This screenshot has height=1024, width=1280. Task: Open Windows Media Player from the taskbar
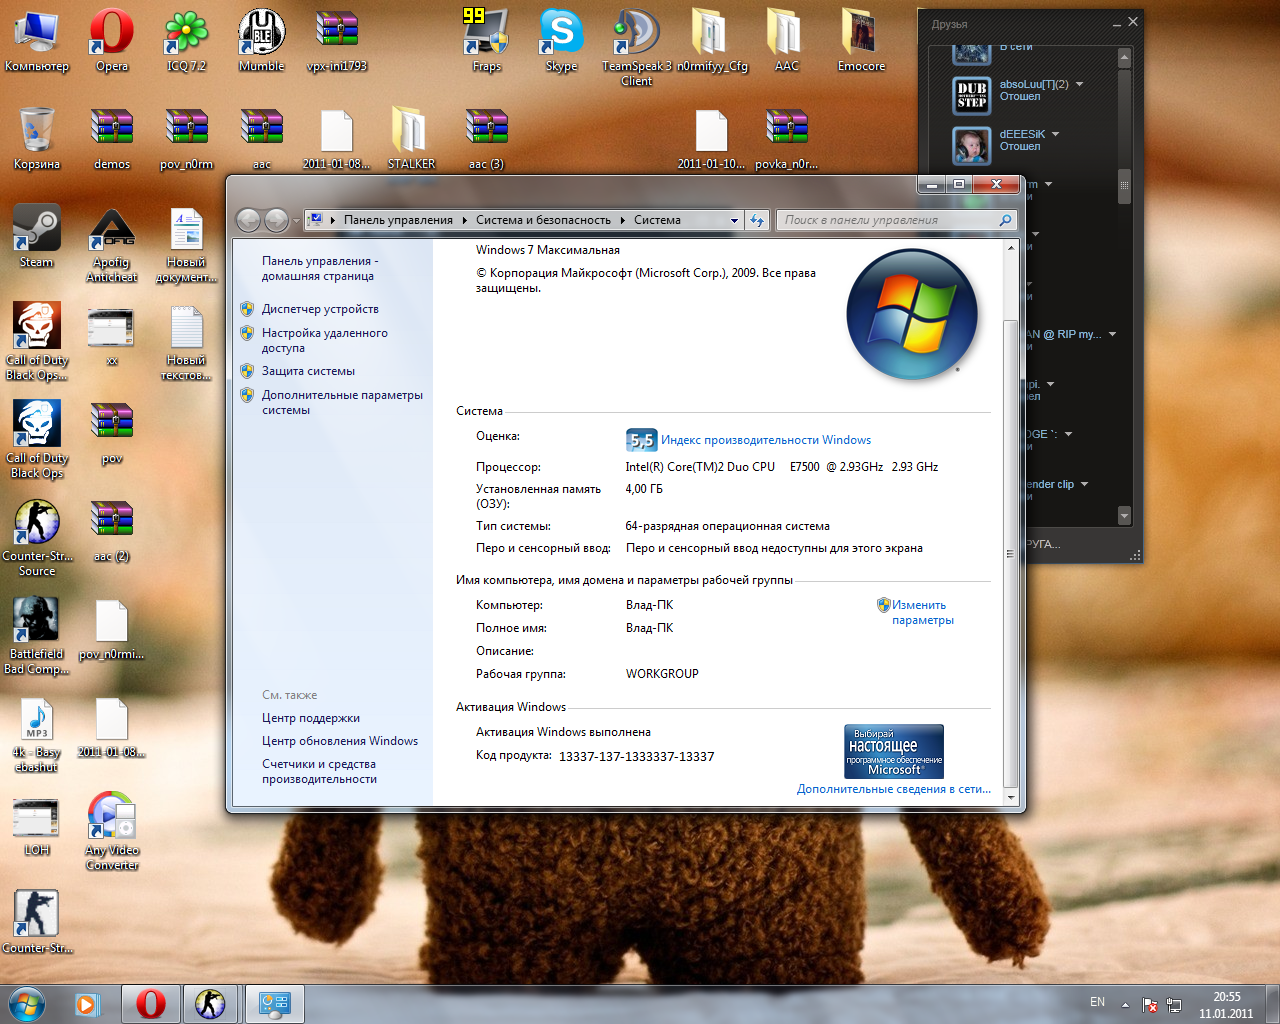click(88, 1003)
